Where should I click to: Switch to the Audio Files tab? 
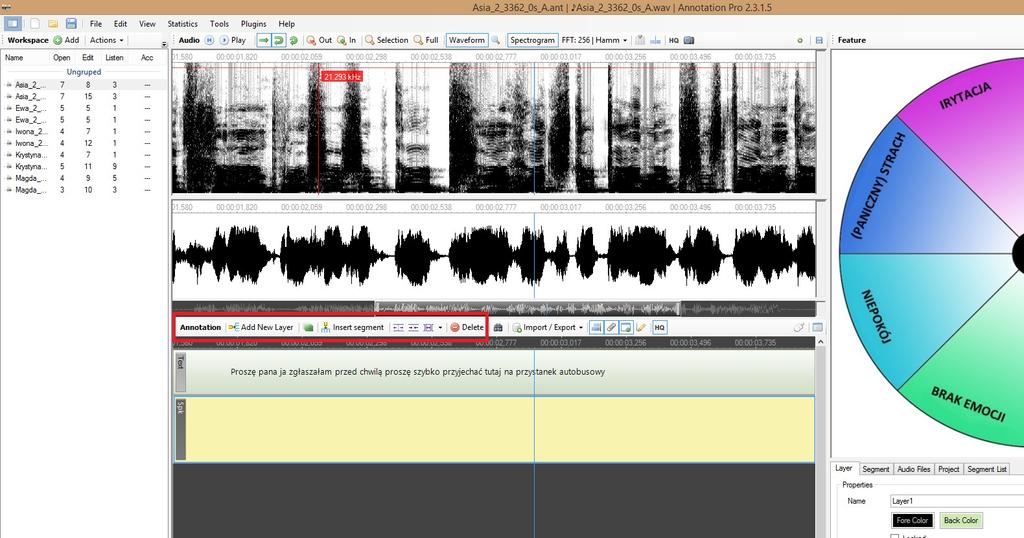click(914, 469)
